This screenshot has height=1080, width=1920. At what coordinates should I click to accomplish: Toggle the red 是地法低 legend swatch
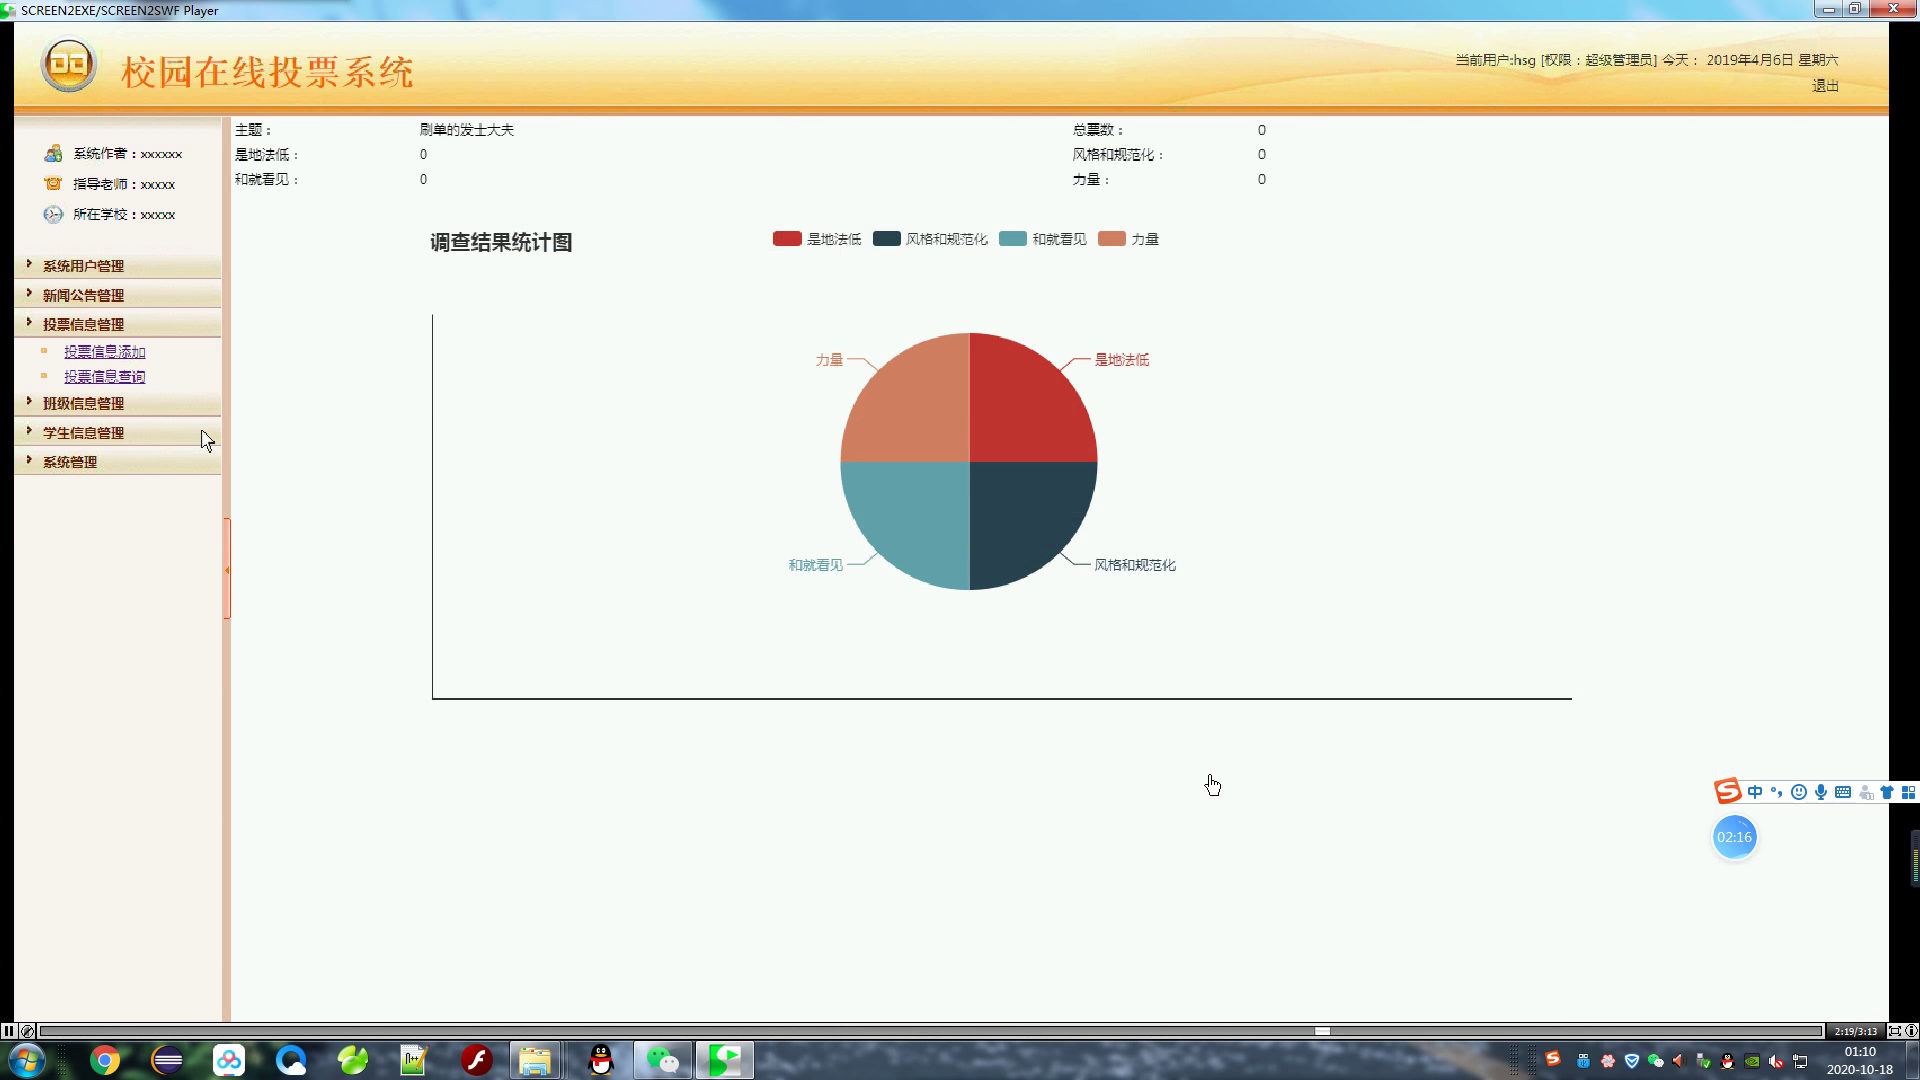[x=787, y=239]
